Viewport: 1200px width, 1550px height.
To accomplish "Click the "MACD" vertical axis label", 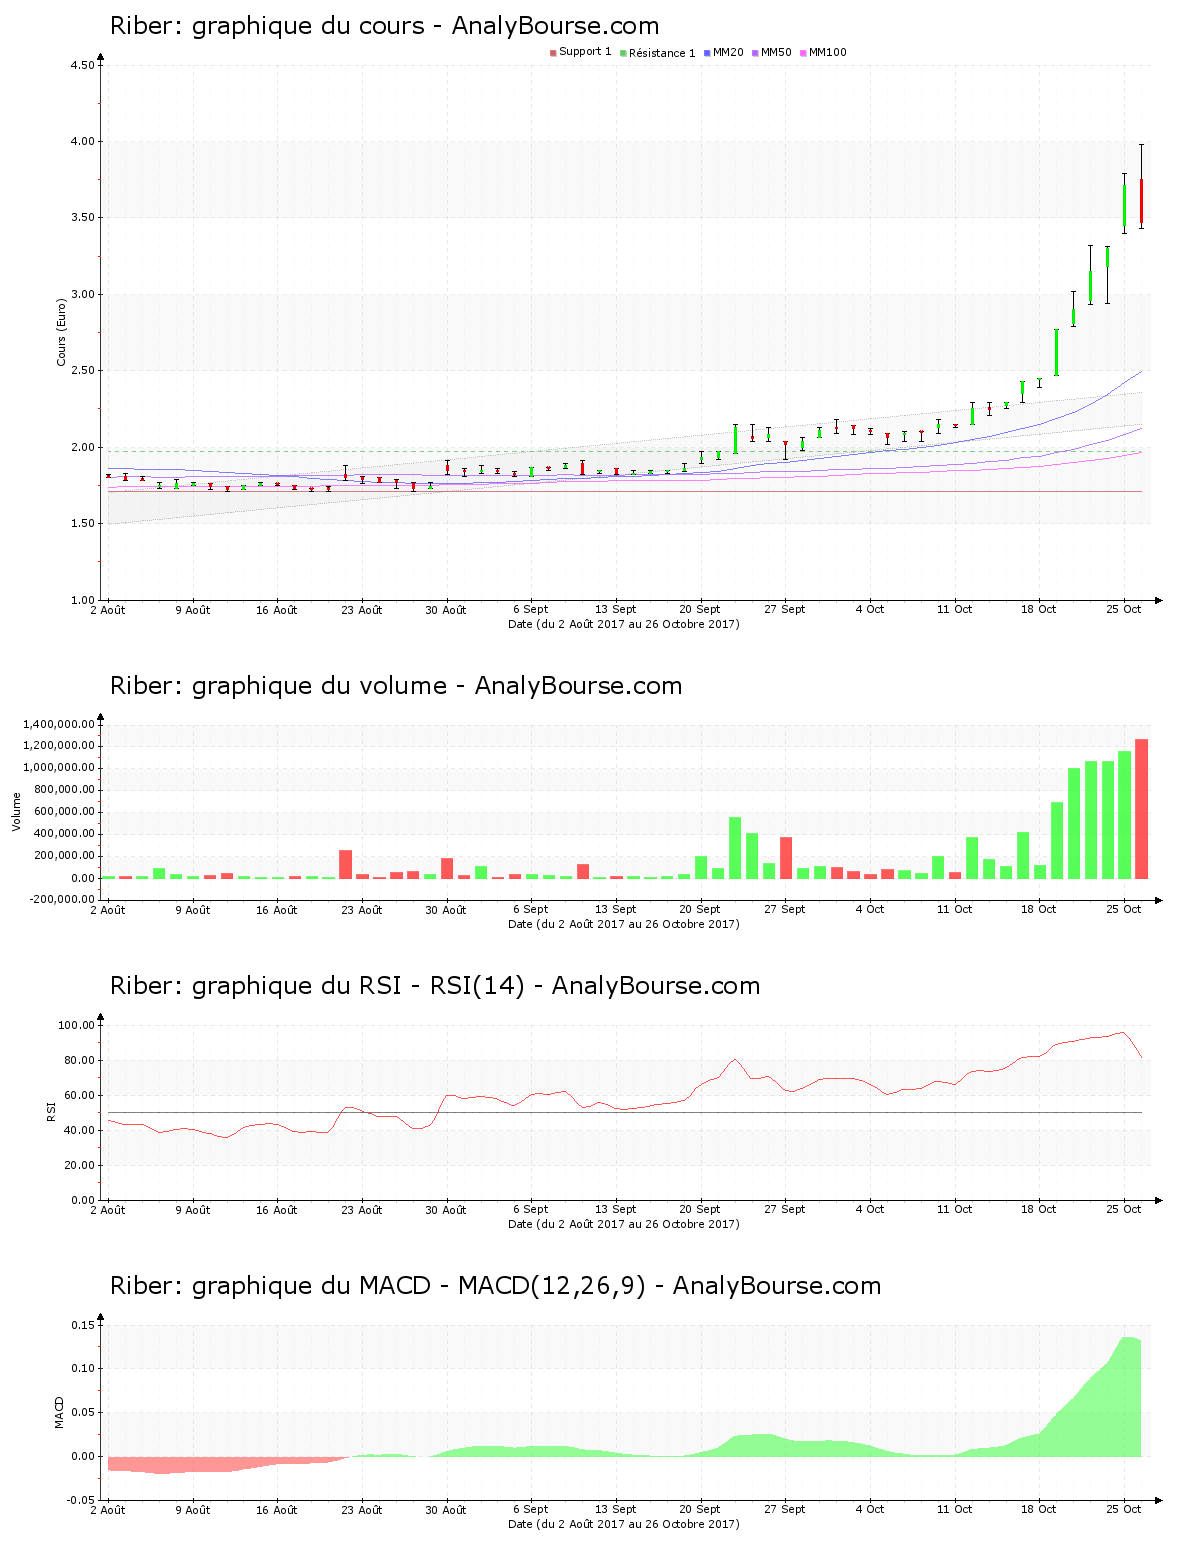I will [59, 1412].
